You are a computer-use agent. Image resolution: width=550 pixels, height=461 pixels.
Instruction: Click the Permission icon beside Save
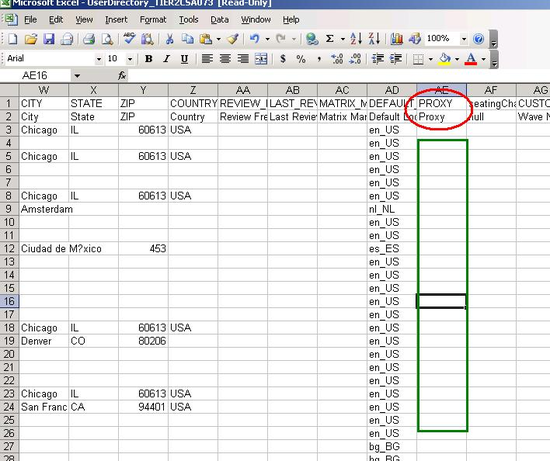click(67, 39)
